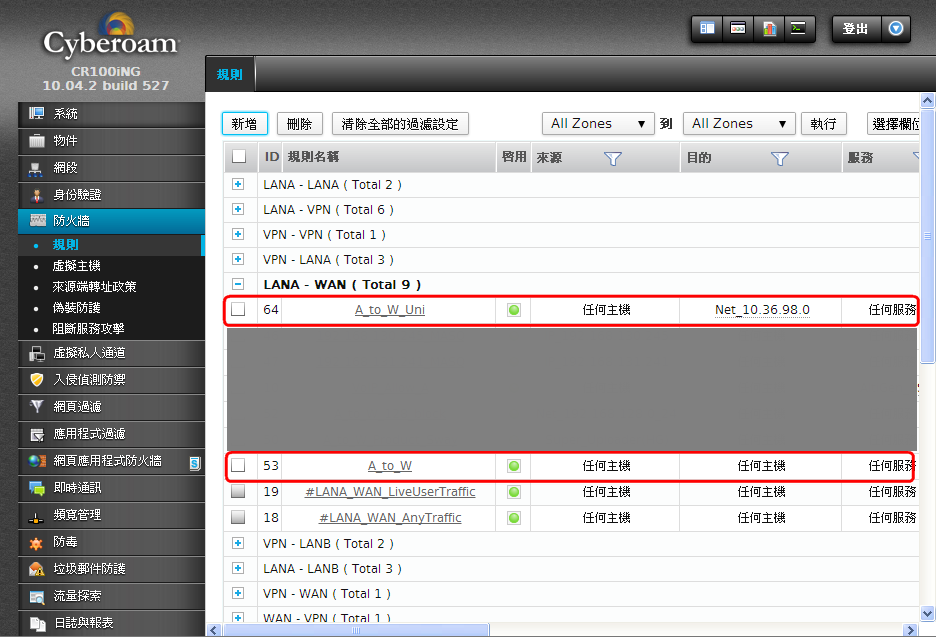Image resolution: width=936 pixels, height=637 pixels.
Task: Click the 應用程式過濾 icon
Action: tap(37, 435)
